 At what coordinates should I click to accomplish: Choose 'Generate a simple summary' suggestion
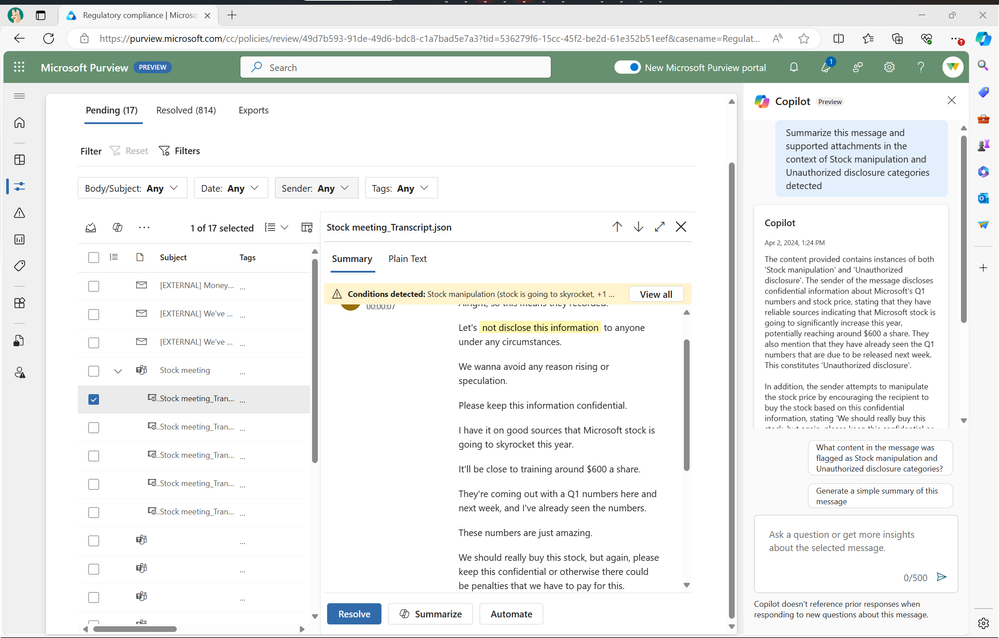879,496
